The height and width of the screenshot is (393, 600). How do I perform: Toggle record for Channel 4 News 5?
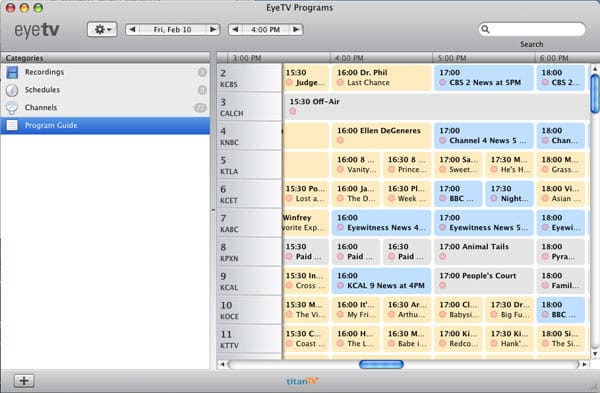443,140
